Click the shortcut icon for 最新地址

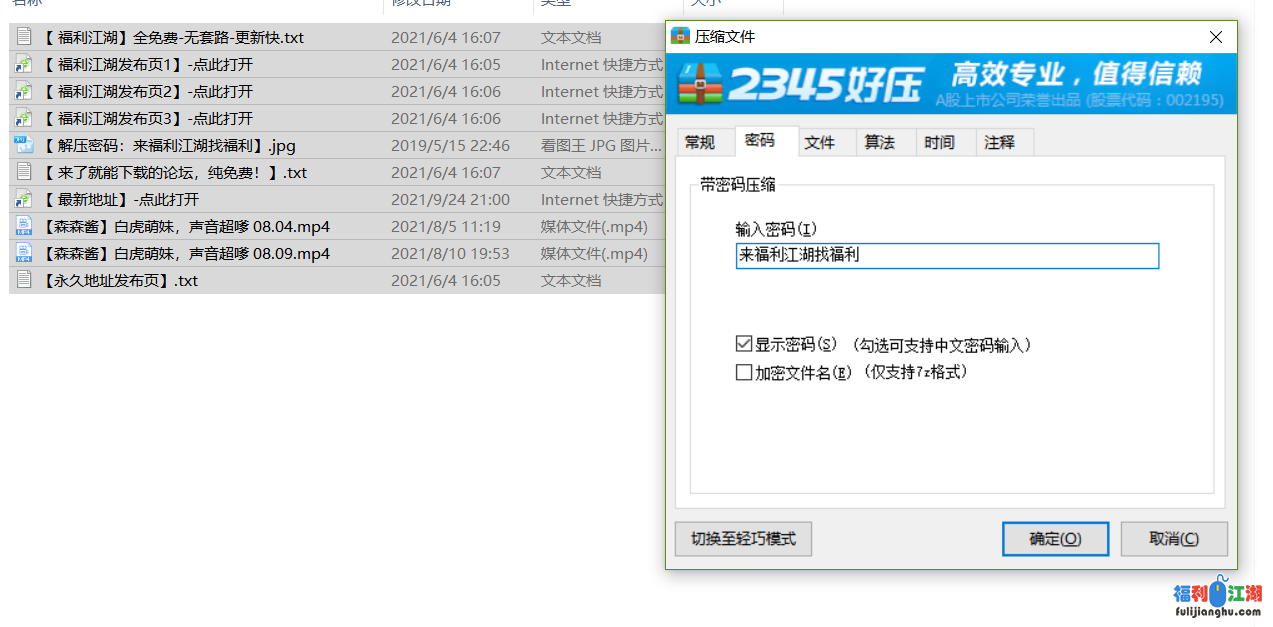pyautogui.click(x=24, y=200)
